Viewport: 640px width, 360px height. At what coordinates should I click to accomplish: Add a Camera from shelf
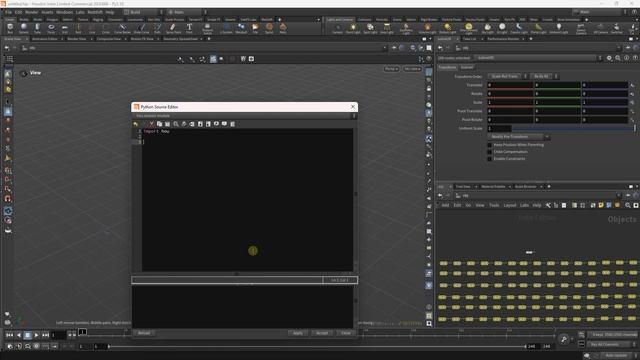(337, 28)
